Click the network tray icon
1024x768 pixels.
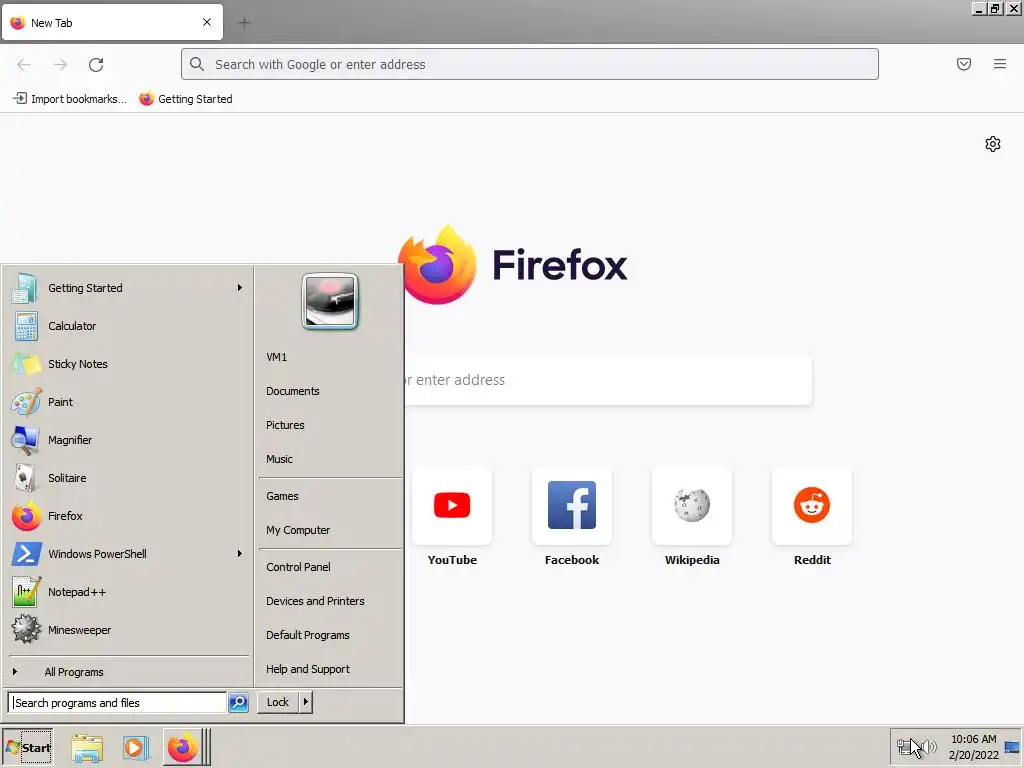coord(904,746)
